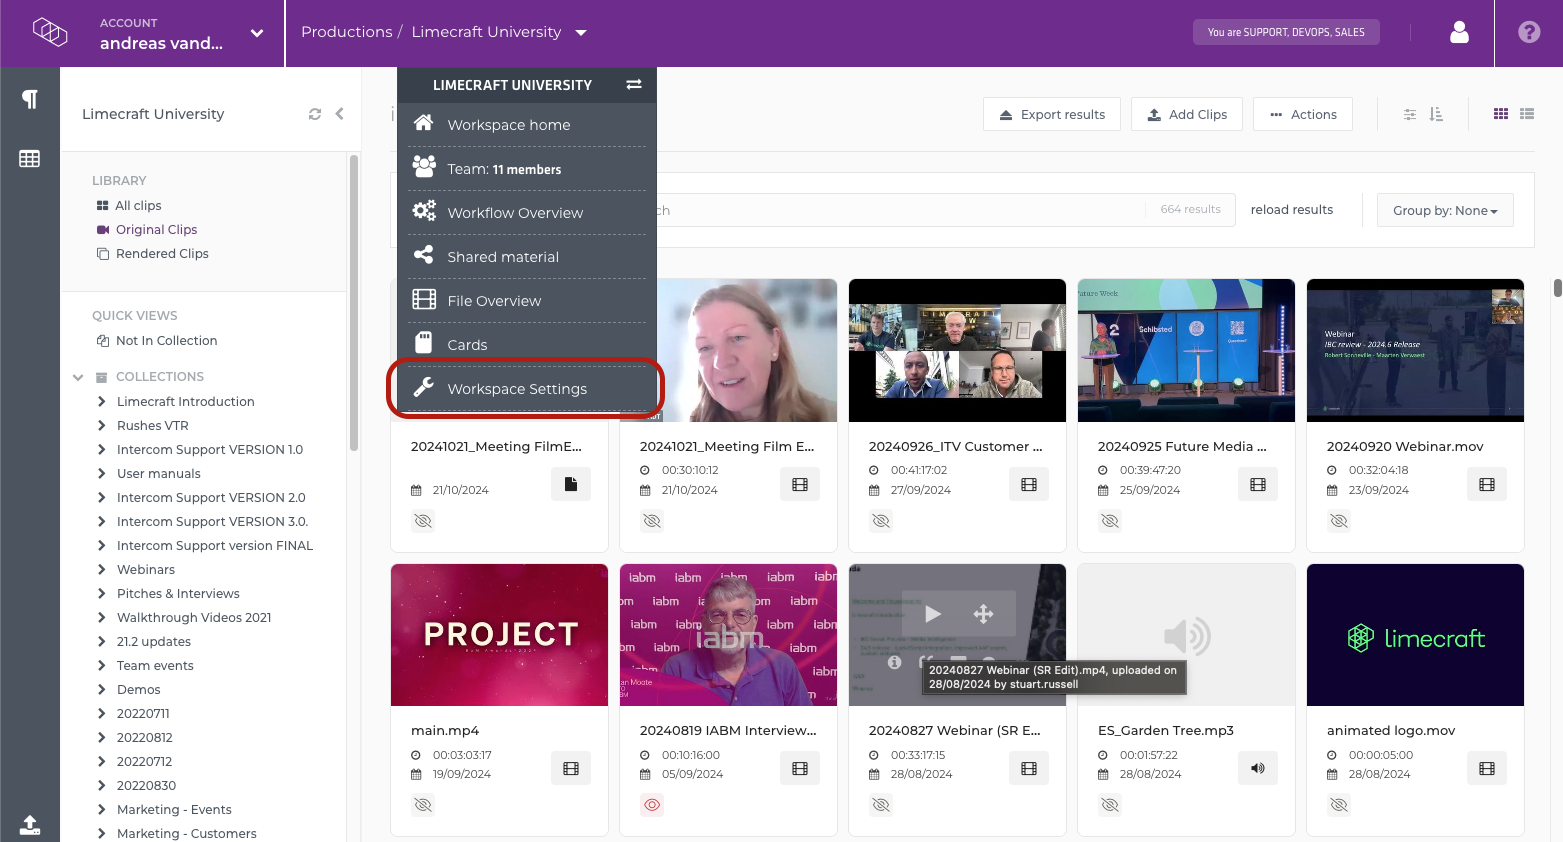The height and width of the screenshot is (842, 1563).
Task: Select Workflow Overview in the menu
Action: pos(527,212)
